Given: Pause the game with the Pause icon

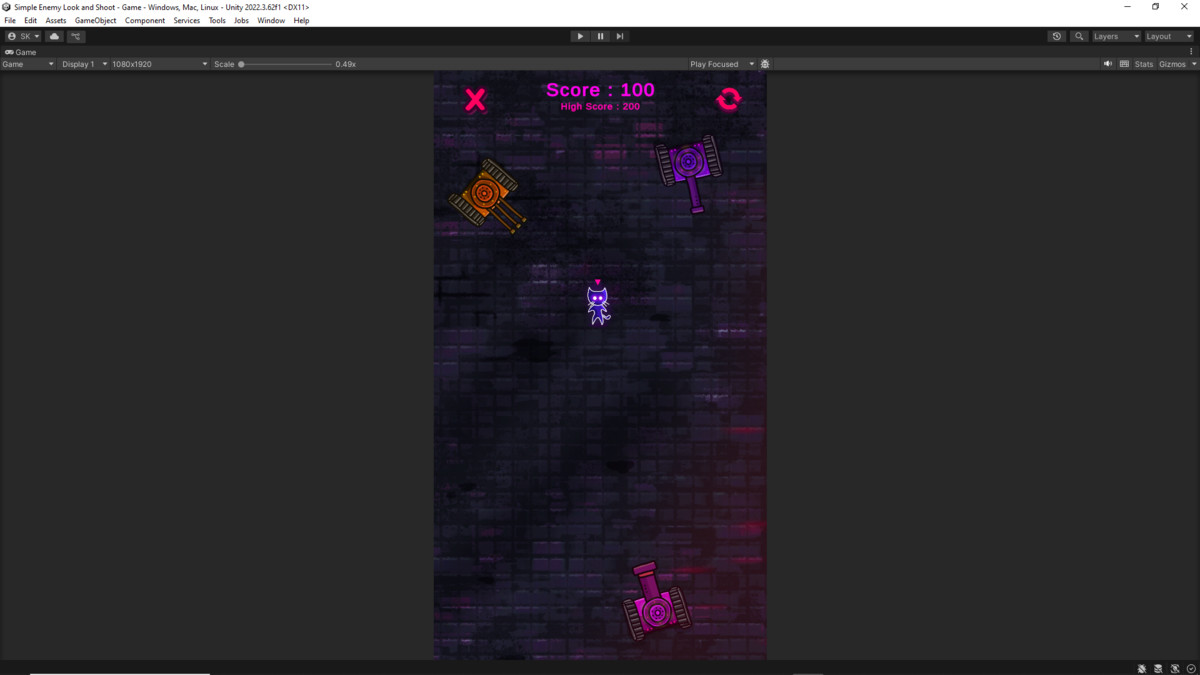Looking at the screenshot, I should click(x=600, y=35).
